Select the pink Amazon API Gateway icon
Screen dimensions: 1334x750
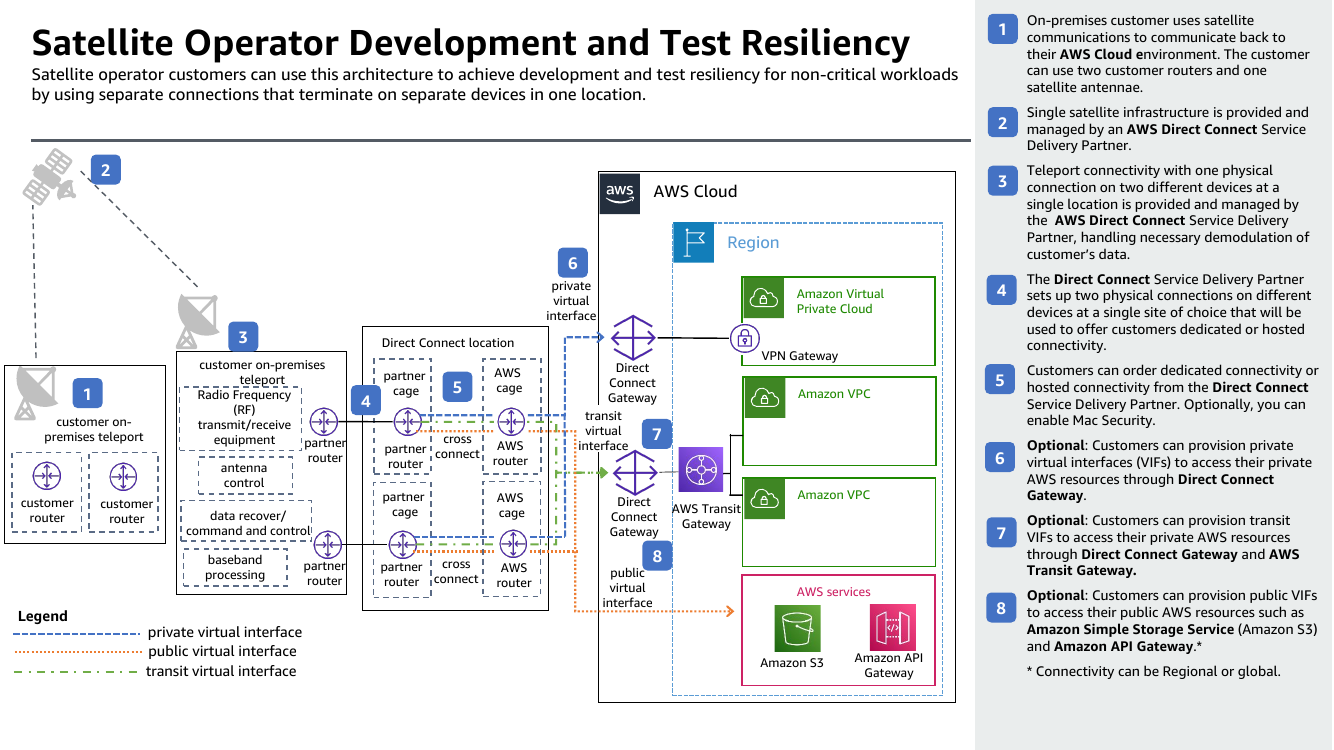click(x=893, y=628)
